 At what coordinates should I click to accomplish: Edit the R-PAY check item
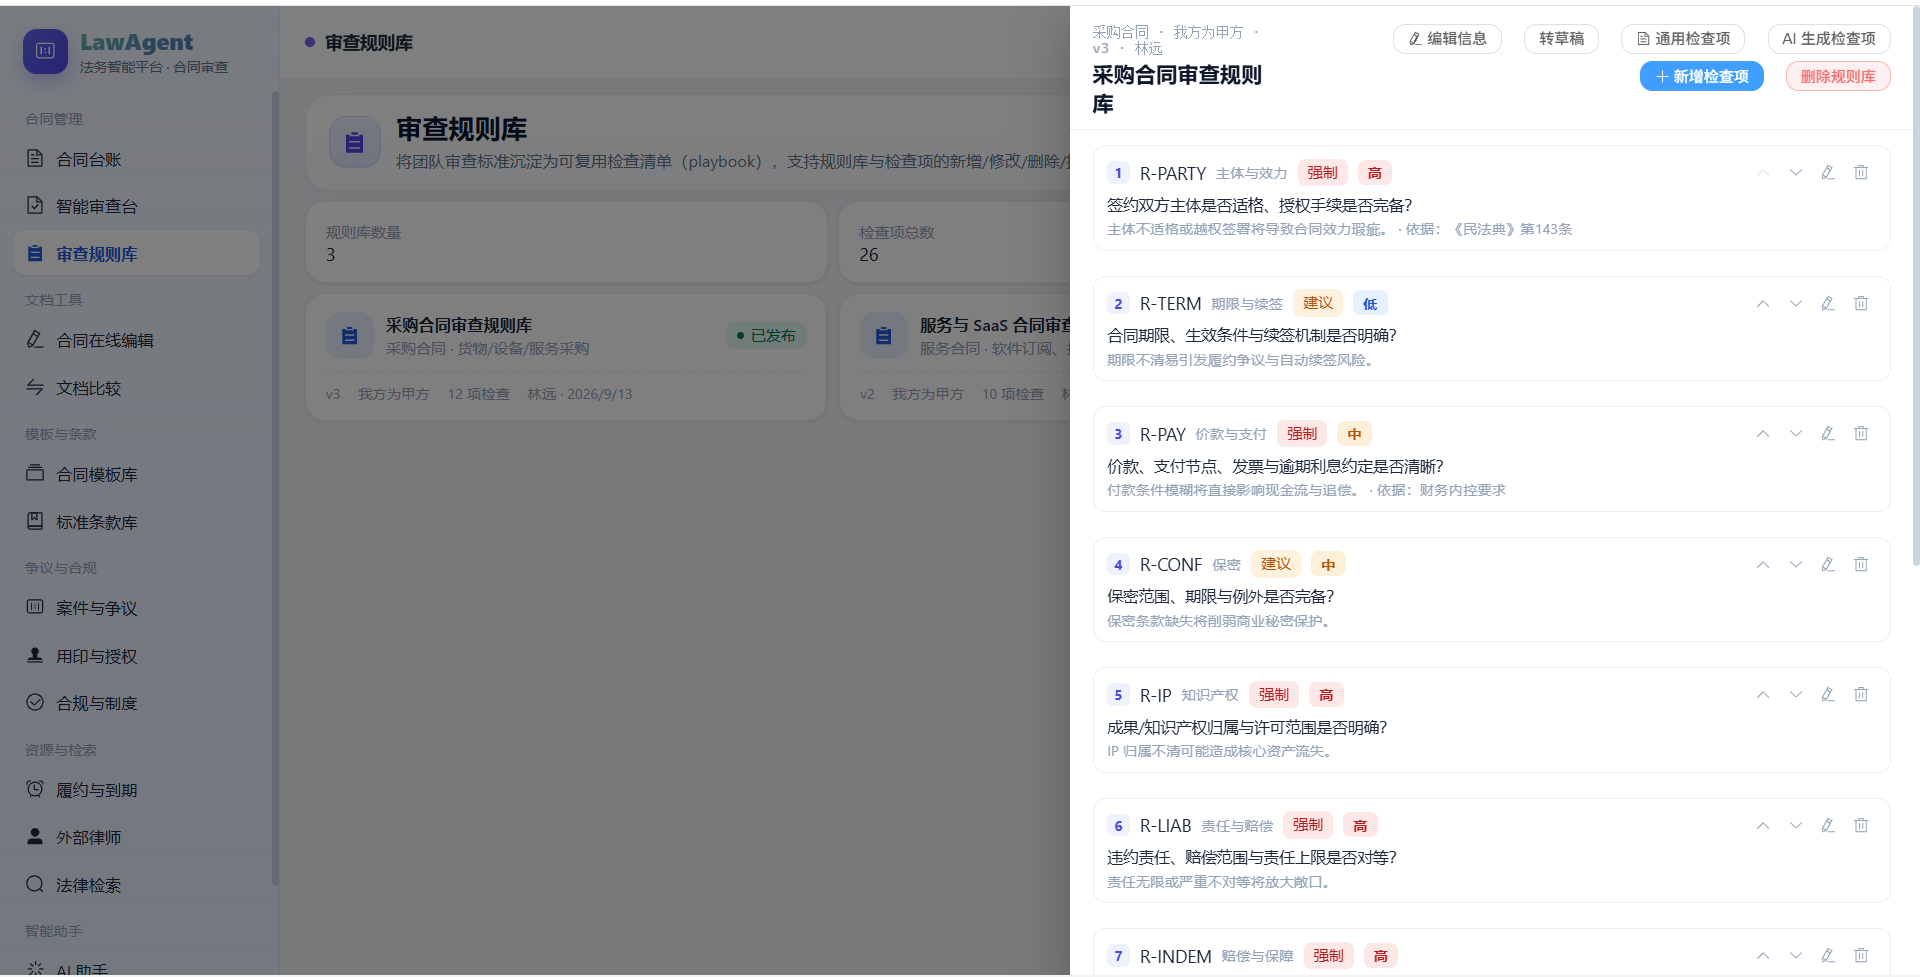pyautogui.click(x=1828, y=434)
